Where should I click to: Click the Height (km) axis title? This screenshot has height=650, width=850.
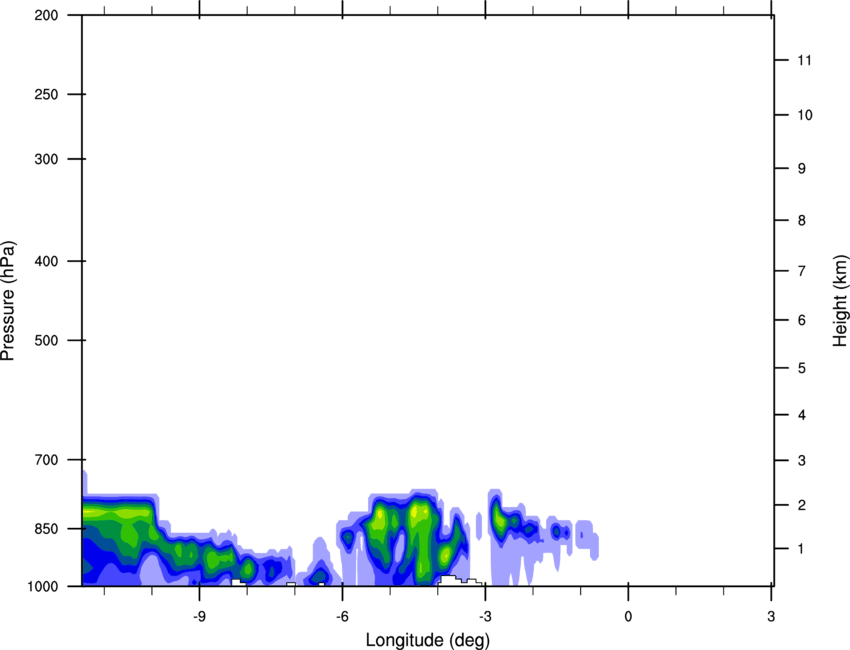click(840, 301)
